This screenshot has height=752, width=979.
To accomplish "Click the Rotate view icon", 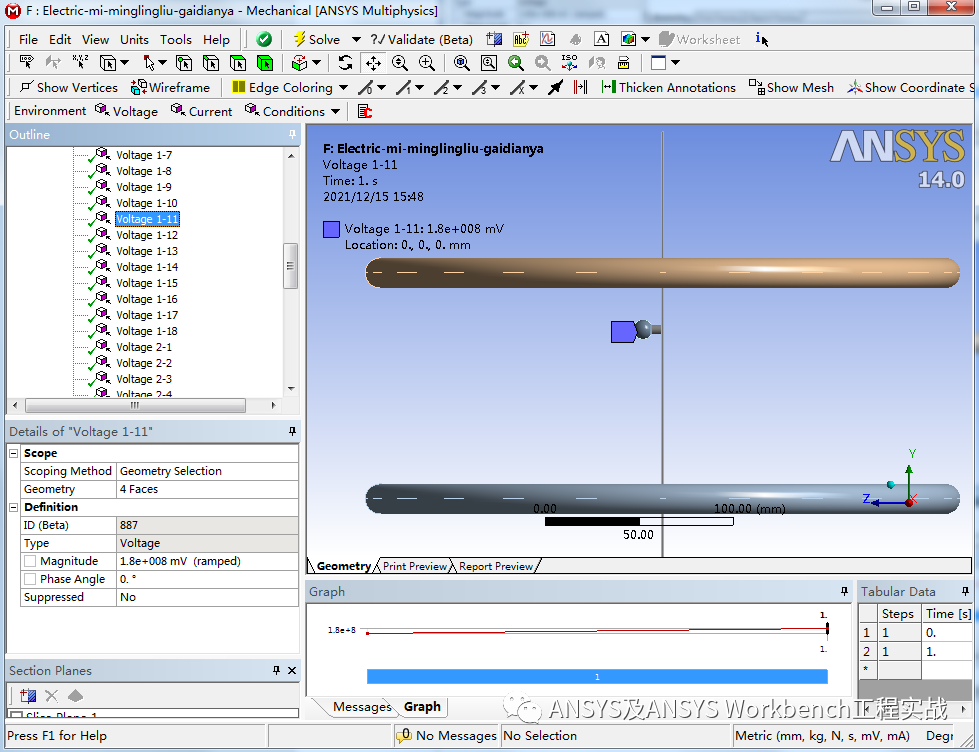I will pyautogui.click(x=345, y=62).
